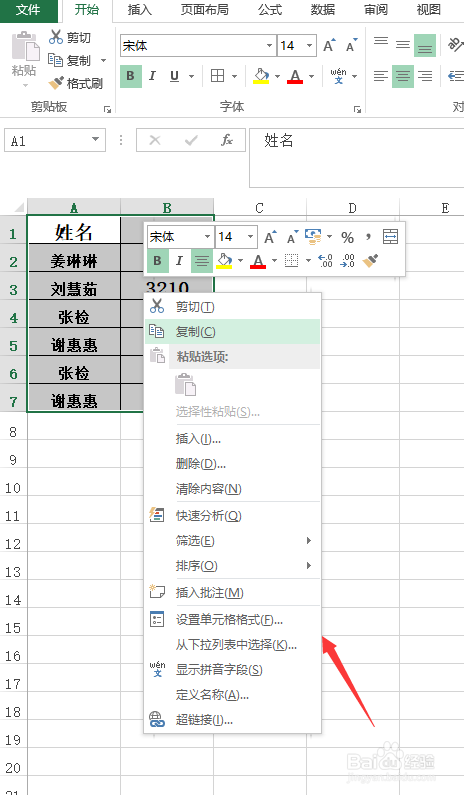Screen dimensions: 464x795
Task: Open ribbon font size dropdown (14)
Action: tap(309, 46)
